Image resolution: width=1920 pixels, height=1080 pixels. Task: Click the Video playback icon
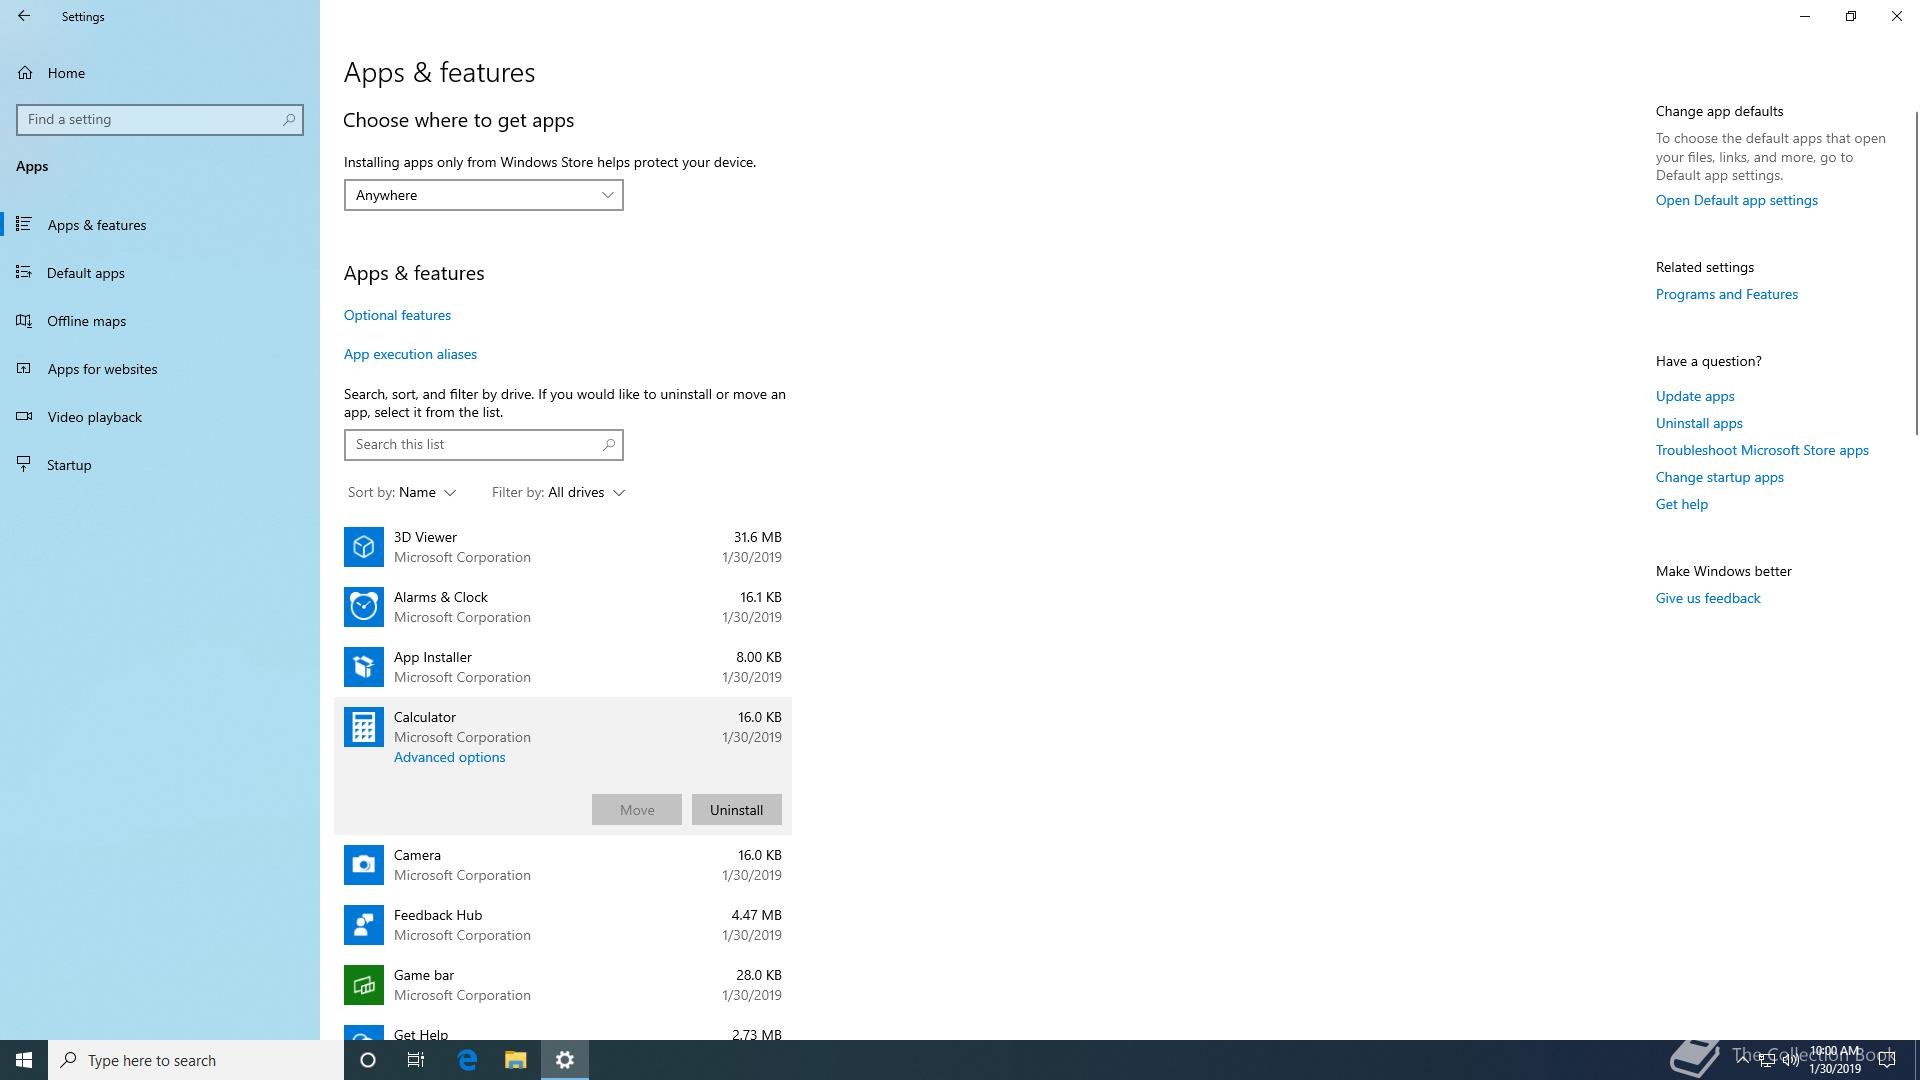tap(24, 417)
